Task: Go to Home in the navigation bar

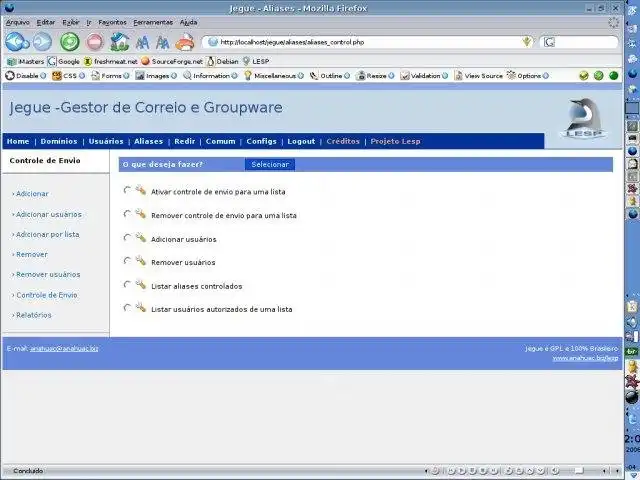Action: click(x=18, y=141)
